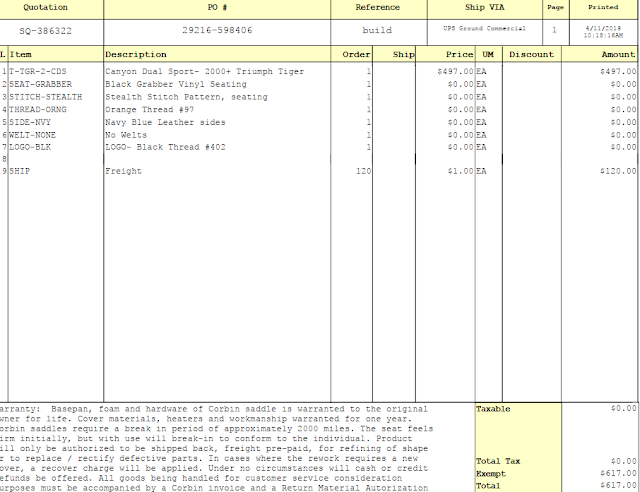Select item code STITCH-STEALTH
Viewport: 640px width, 492px height.
tap(45, 97)
